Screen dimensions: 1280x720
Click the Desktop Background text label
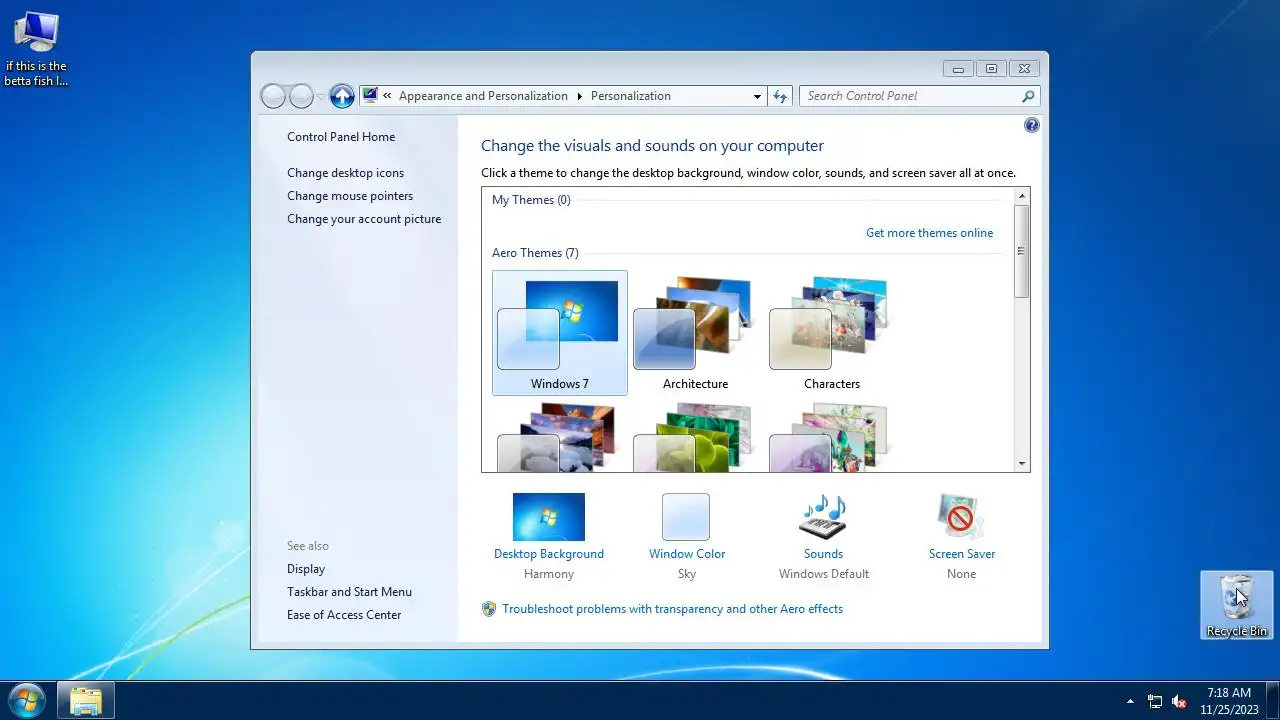tap(549, 554)
